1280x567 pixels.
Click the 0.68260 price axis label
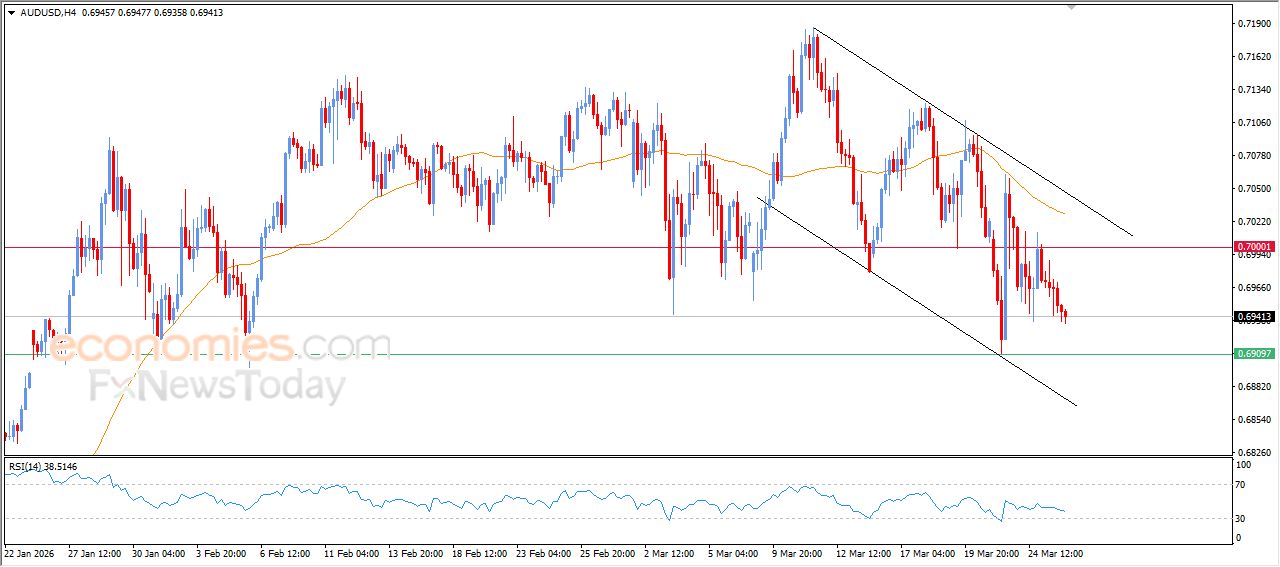[1254, 452]
